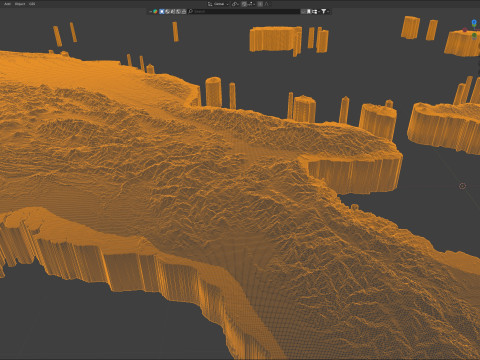
Task: Select the Invert selection mode icon
Action: 178,11
